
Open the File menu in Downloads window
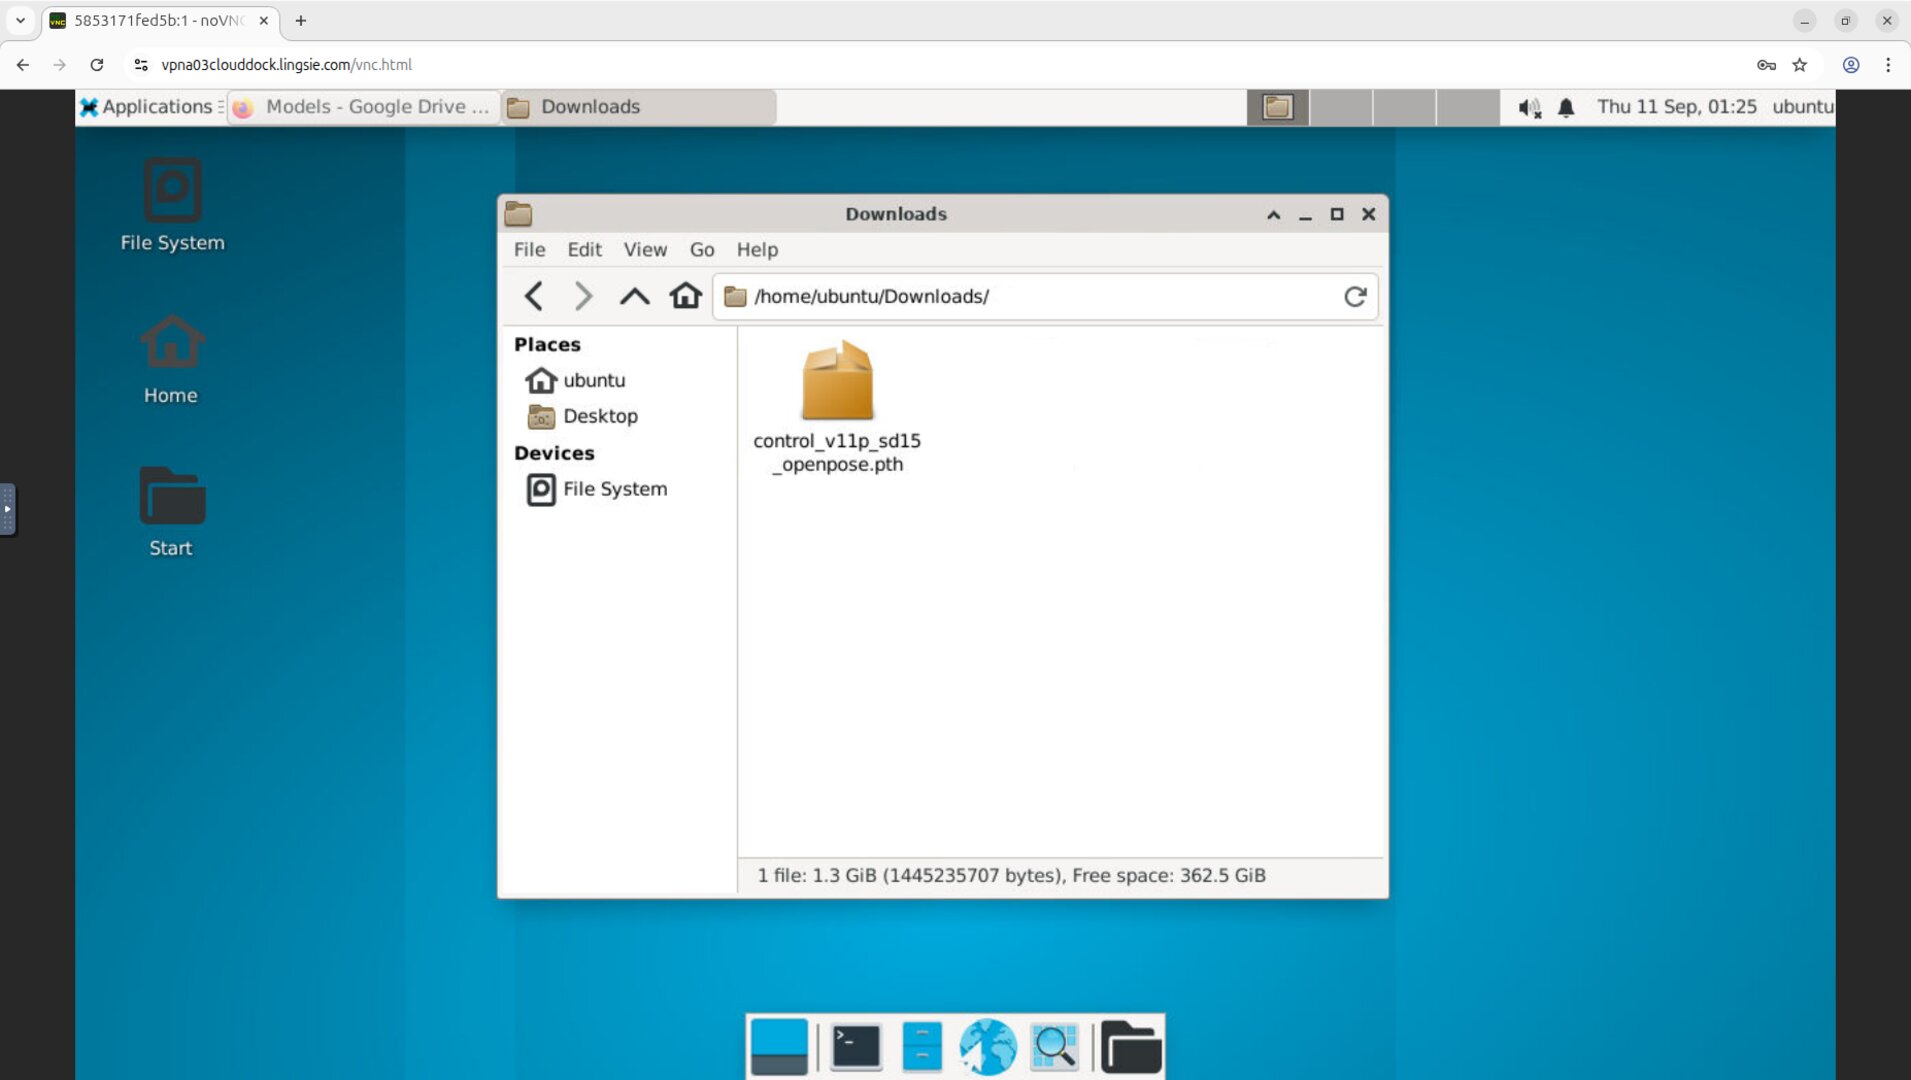point(529,250)
